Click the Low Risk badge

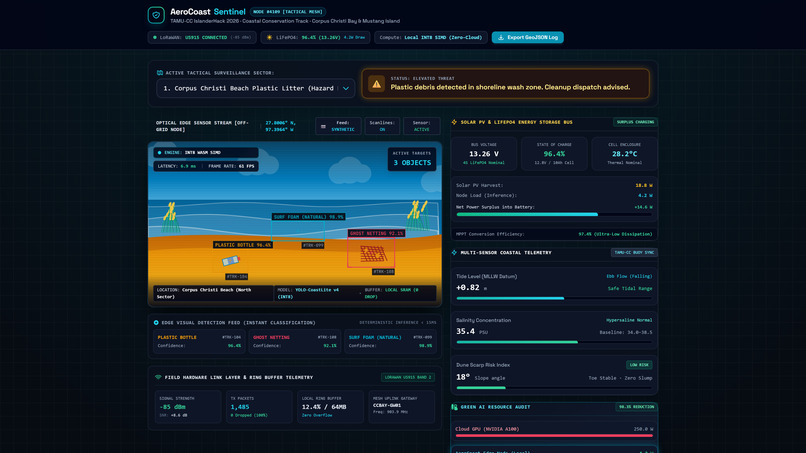(639, 365)
